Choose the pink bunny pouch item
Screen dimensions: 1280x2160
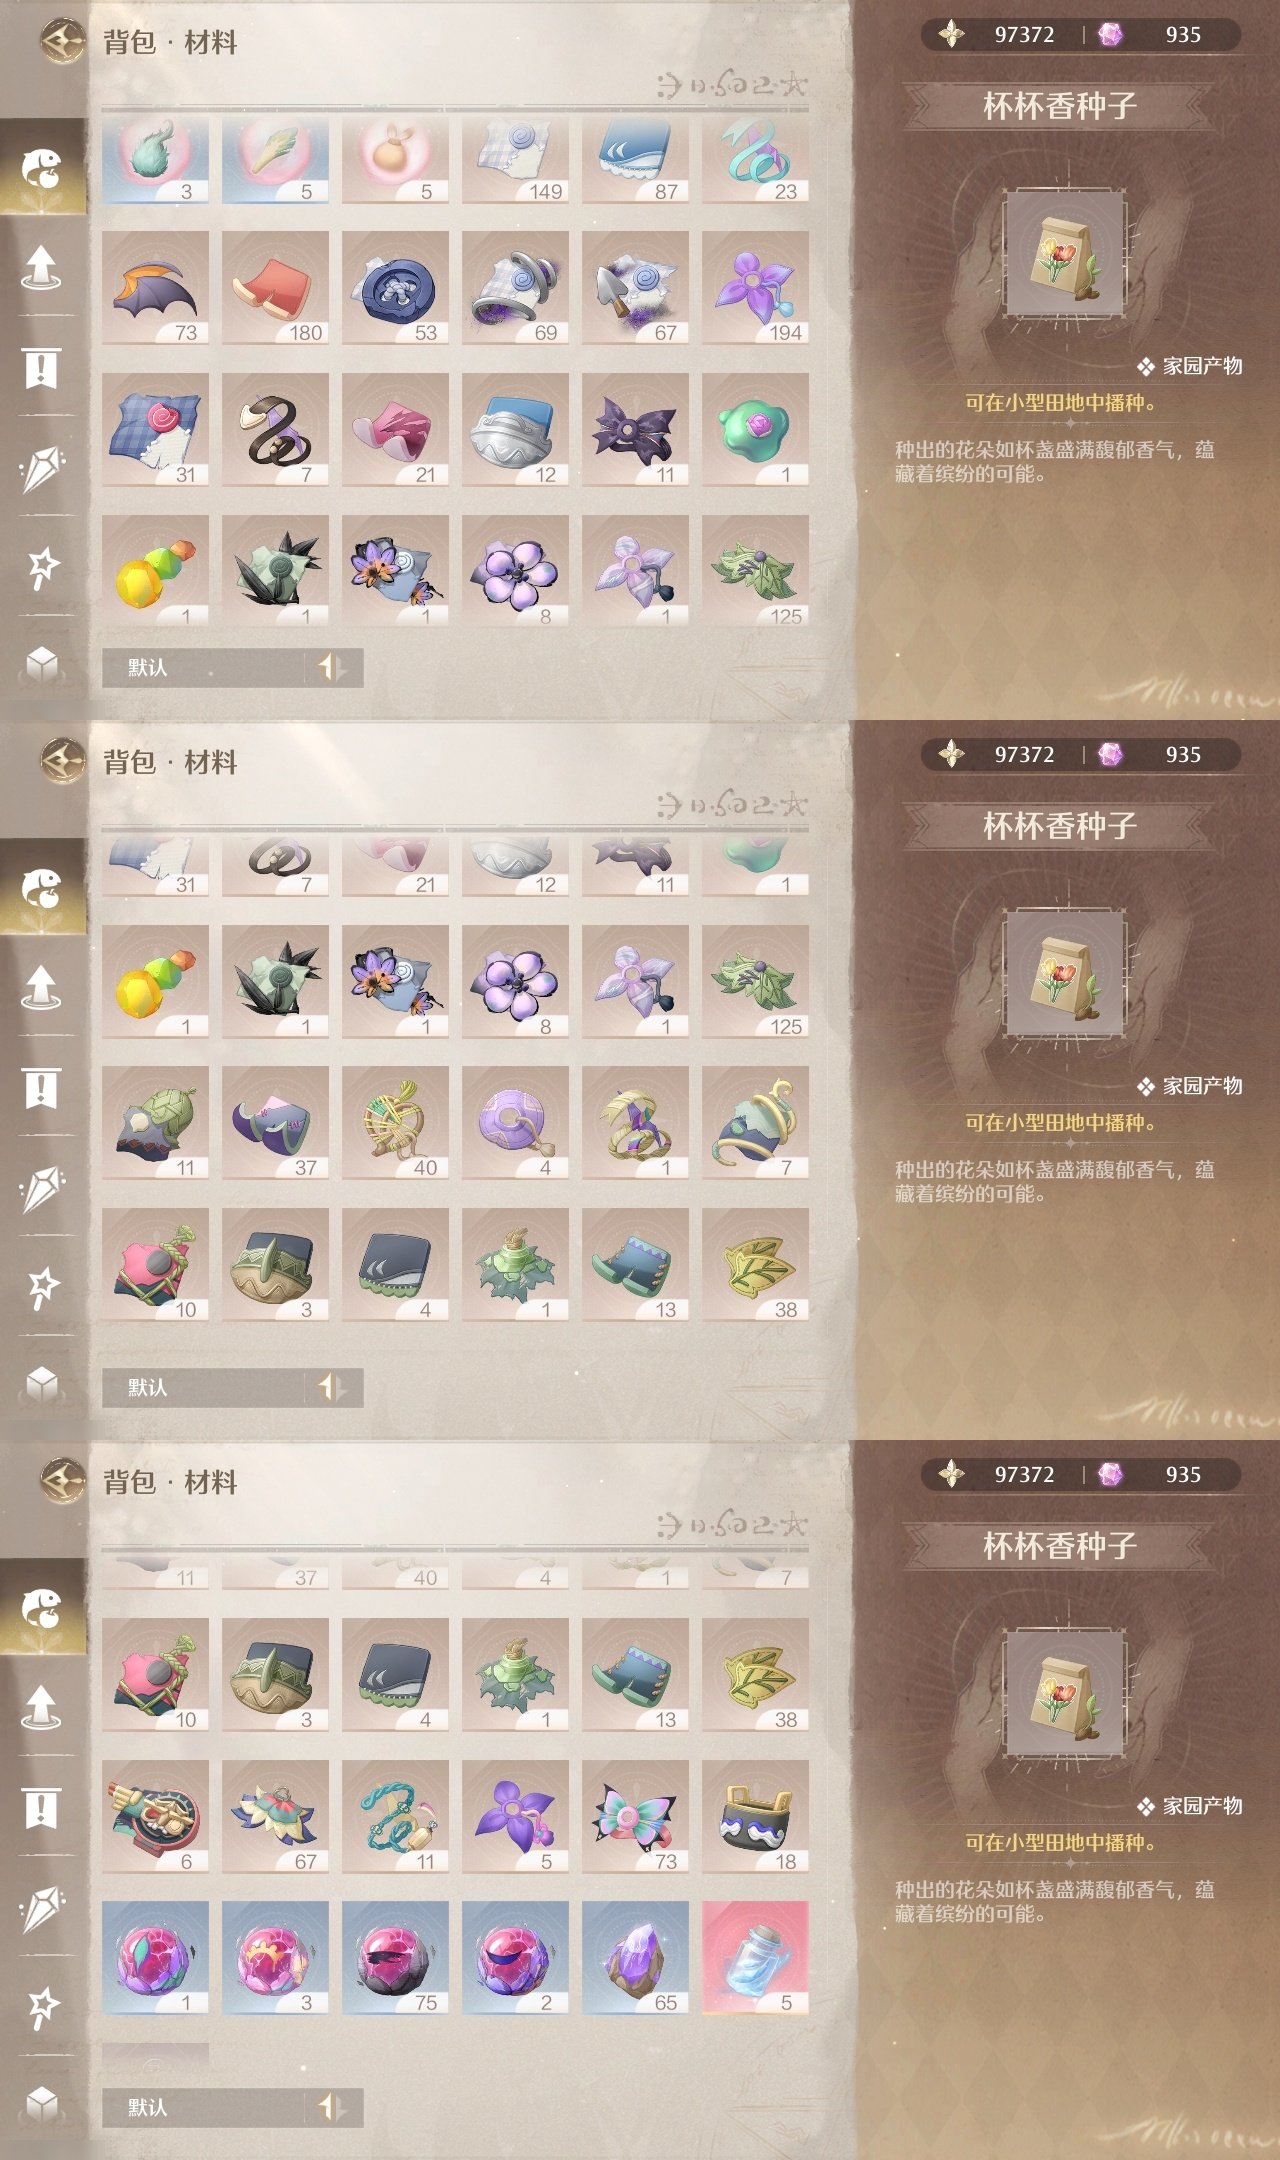click(x=395, y=160)
